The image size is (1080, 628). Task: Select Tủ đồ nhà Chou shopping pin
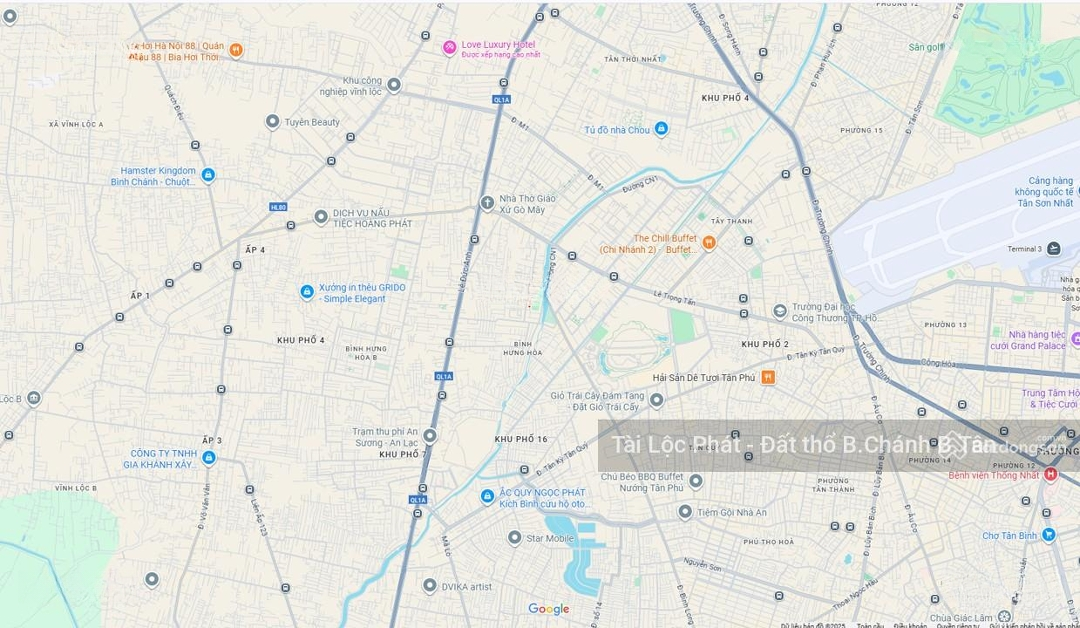(x=660, y=129)
